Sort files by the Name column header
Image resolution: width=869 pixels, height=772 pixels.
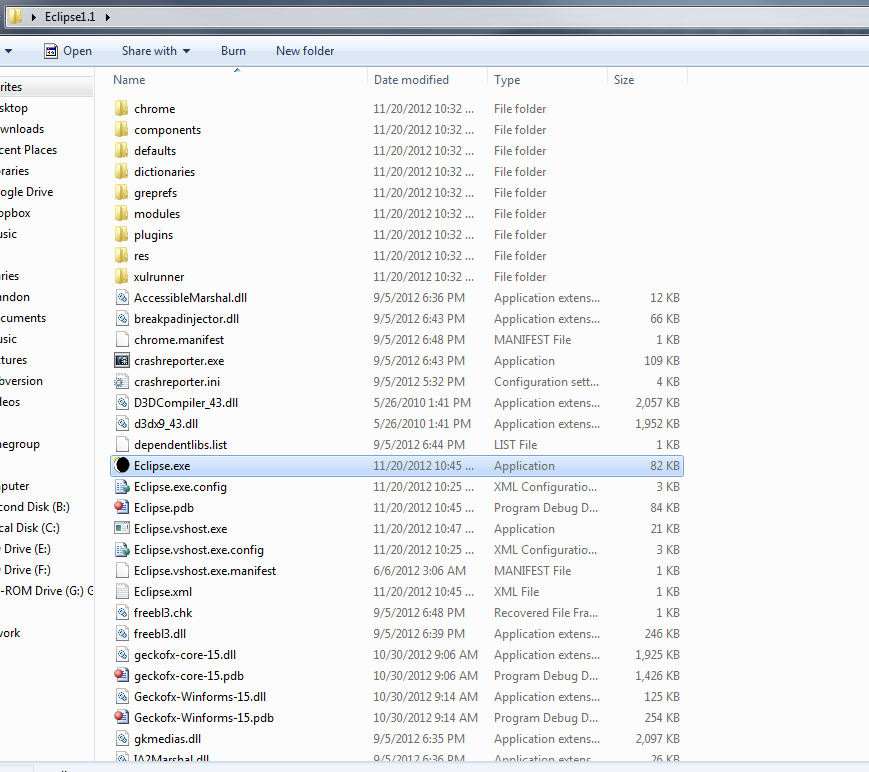click(x=130, y=80)
